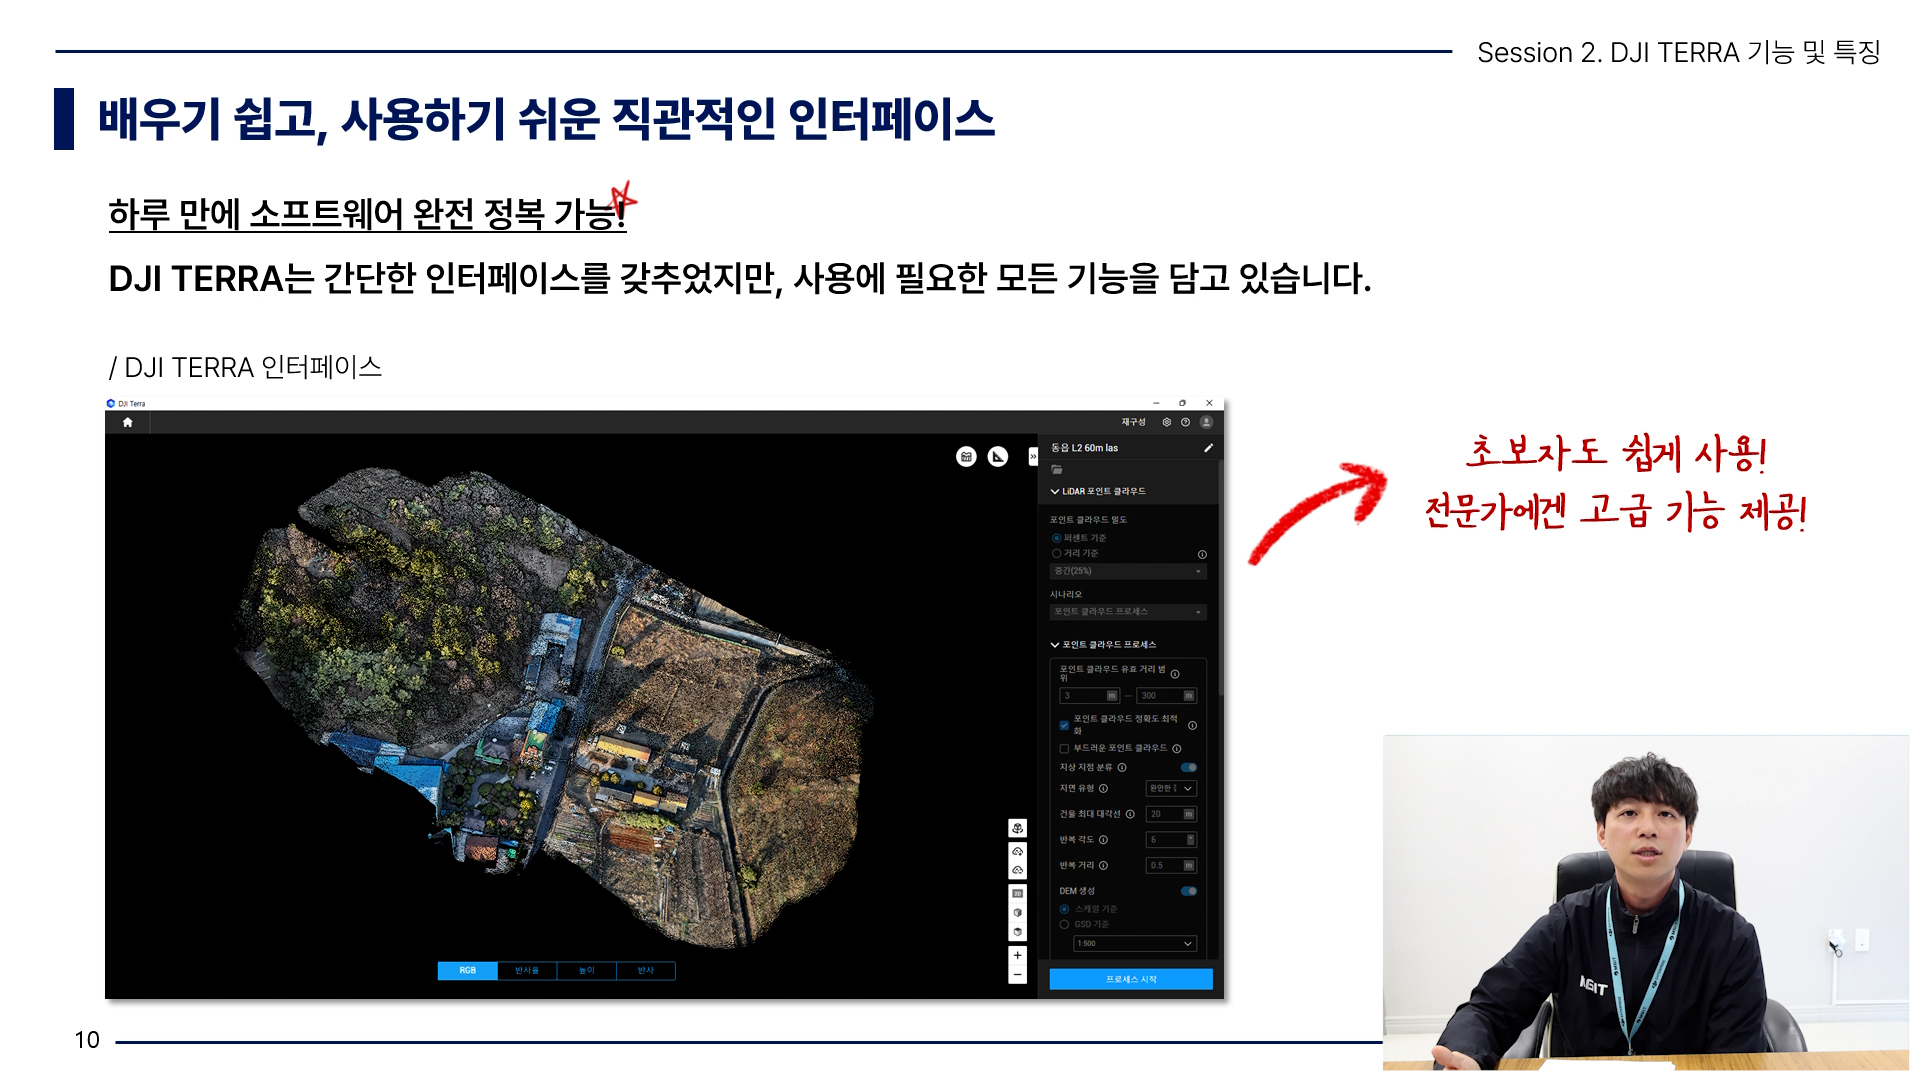
Task: Open the project folder icon
Action: [x=1057, y=469]
